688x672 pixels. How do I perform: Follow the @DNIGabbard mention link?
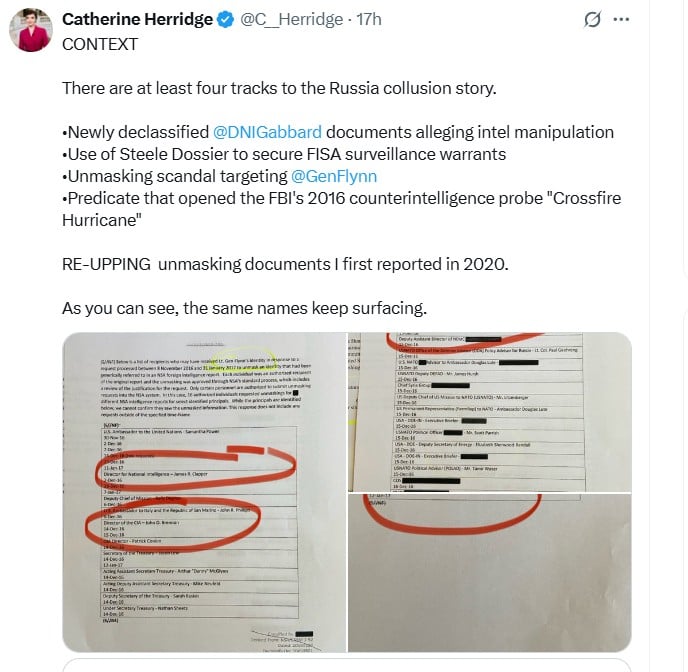(267, 132)
